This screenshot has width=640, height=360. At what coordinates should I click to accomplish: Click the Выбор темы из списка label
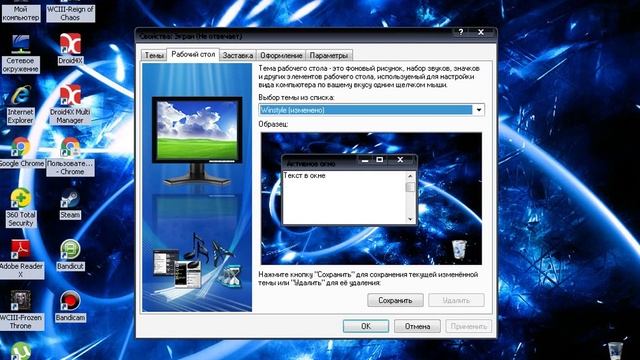[296, 98]
